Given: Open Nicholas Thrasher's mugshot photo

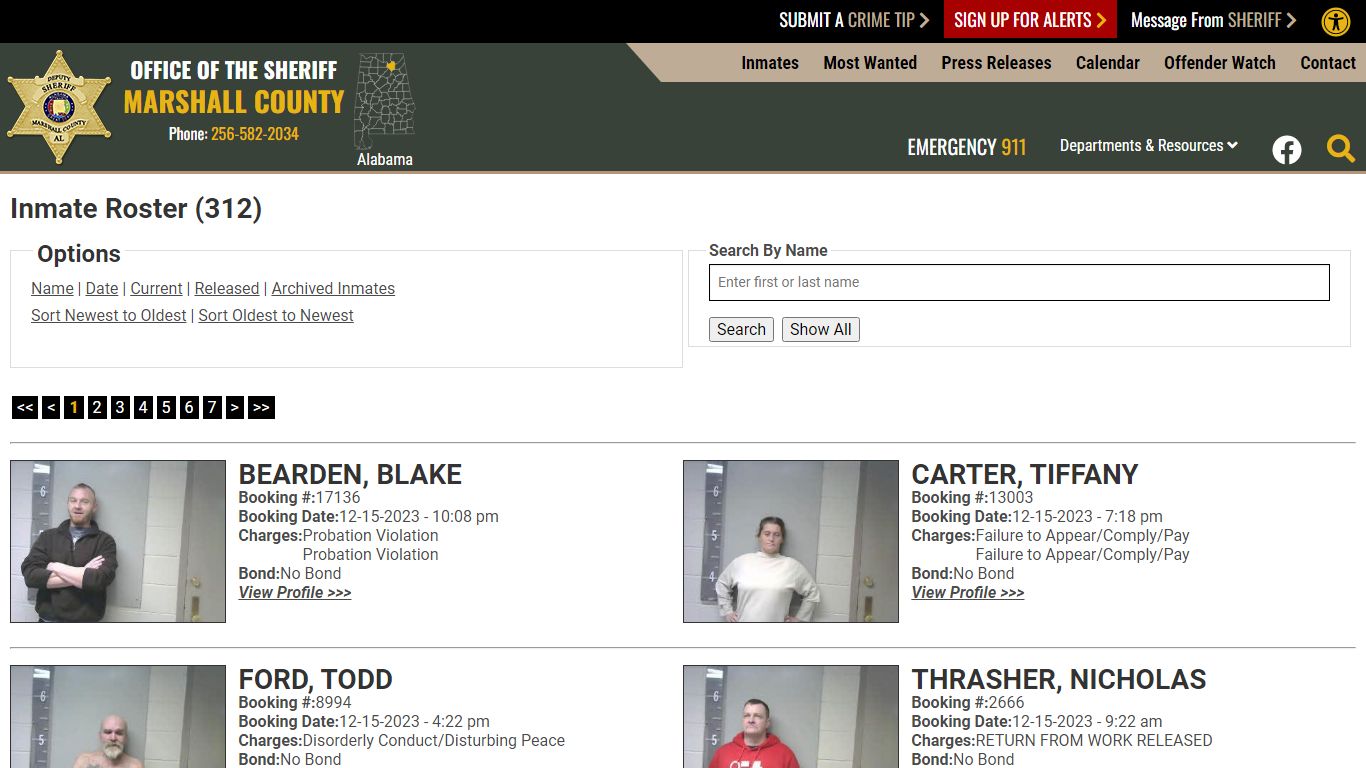Looking at the screenshot, I should tap(791, 716).
